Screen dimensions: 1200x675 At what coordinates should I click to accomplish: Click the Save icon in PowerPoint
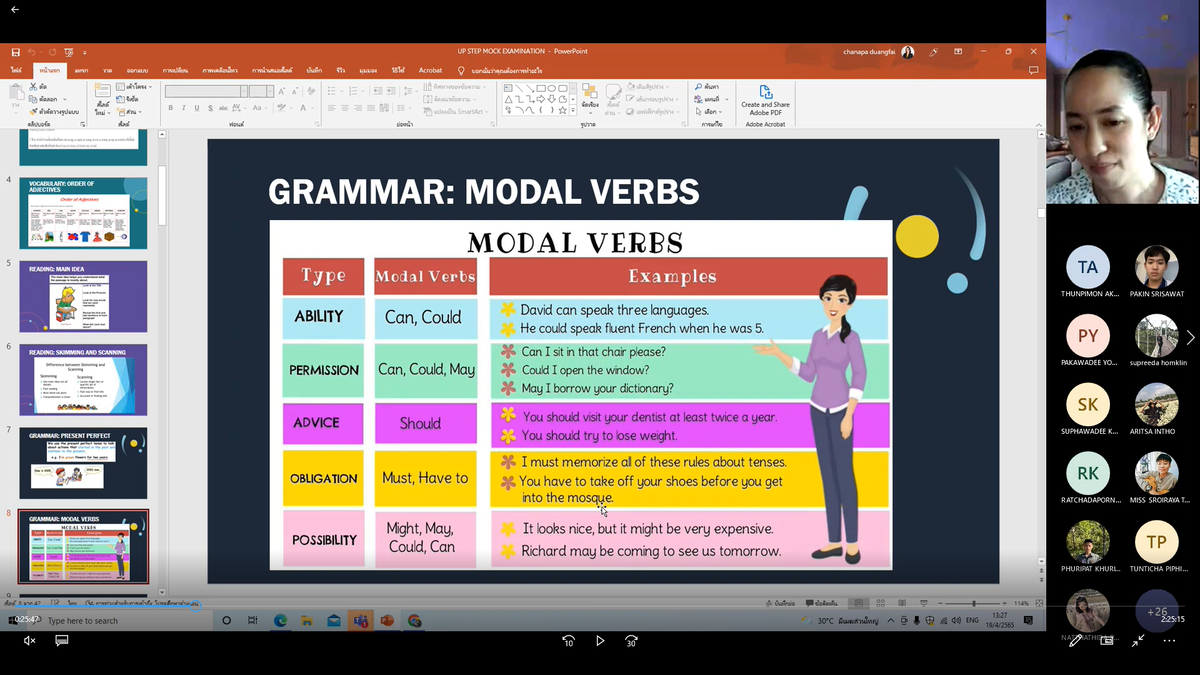16,51
